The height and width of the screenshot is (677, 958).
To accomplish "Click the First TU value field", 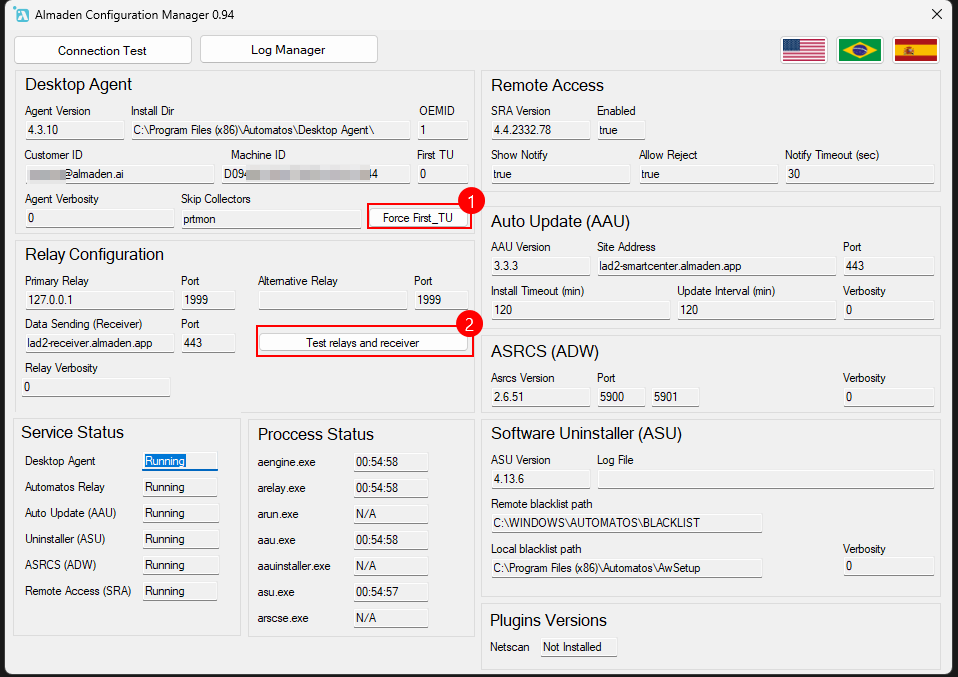I will (443, 174).
